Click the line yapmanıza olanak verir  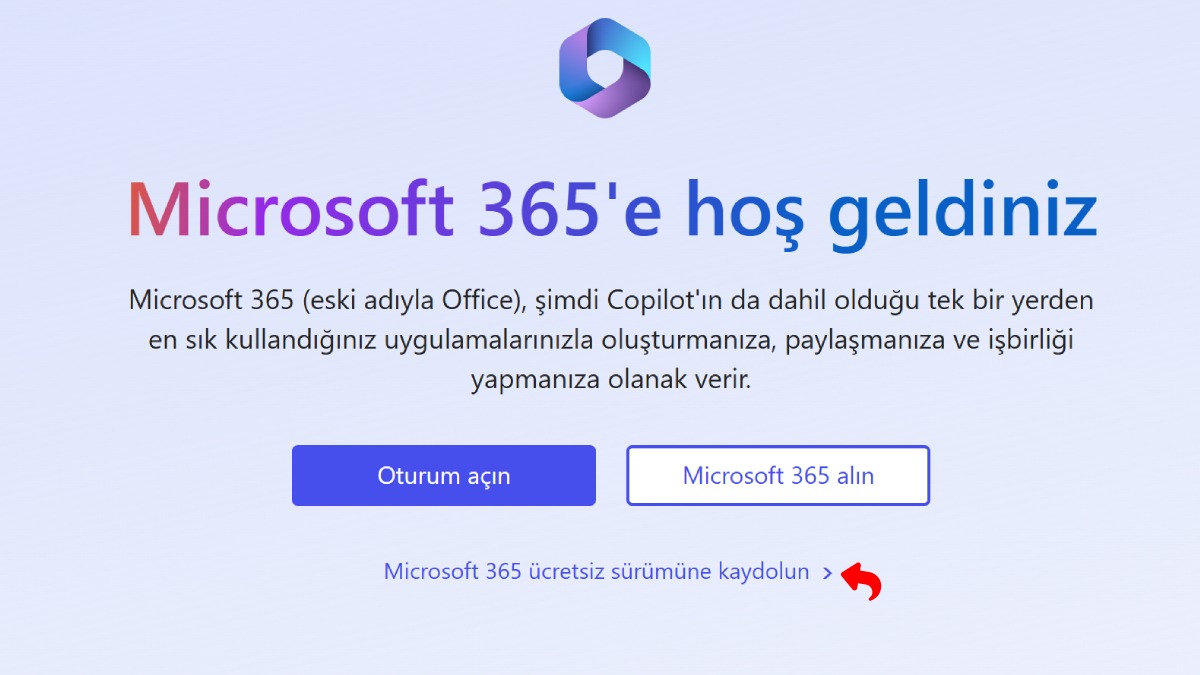click(x=610, y=382)
